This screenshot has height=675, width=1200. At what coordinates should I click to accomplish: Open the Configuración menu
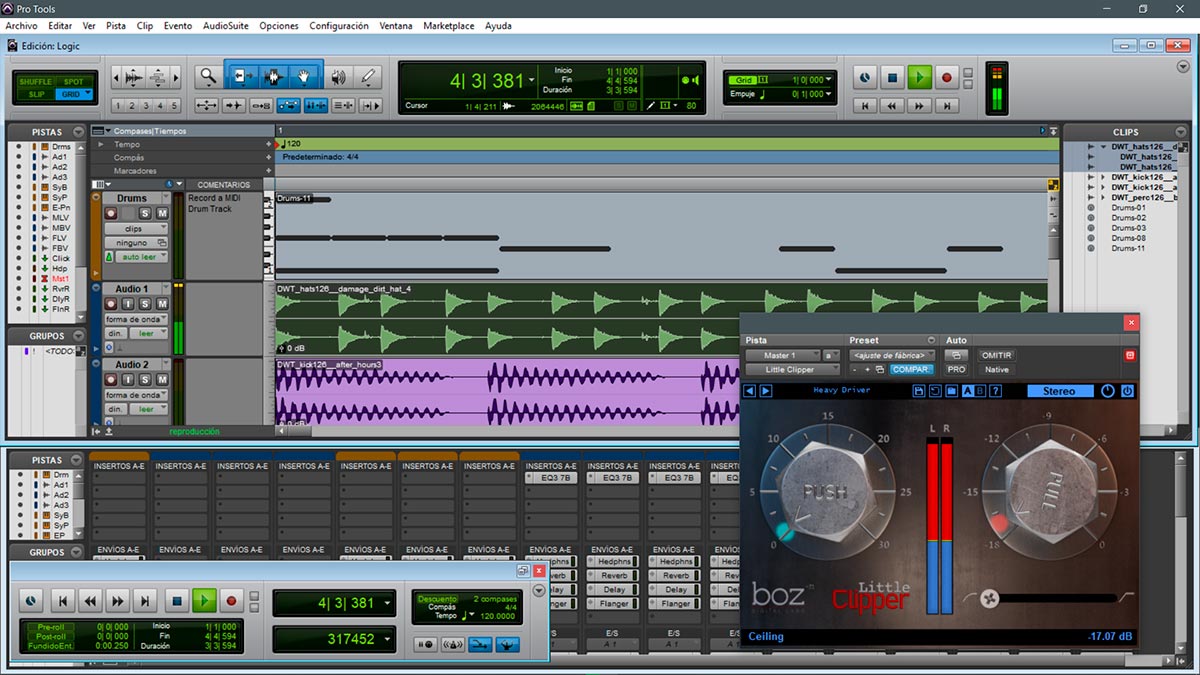coord(339,26)
